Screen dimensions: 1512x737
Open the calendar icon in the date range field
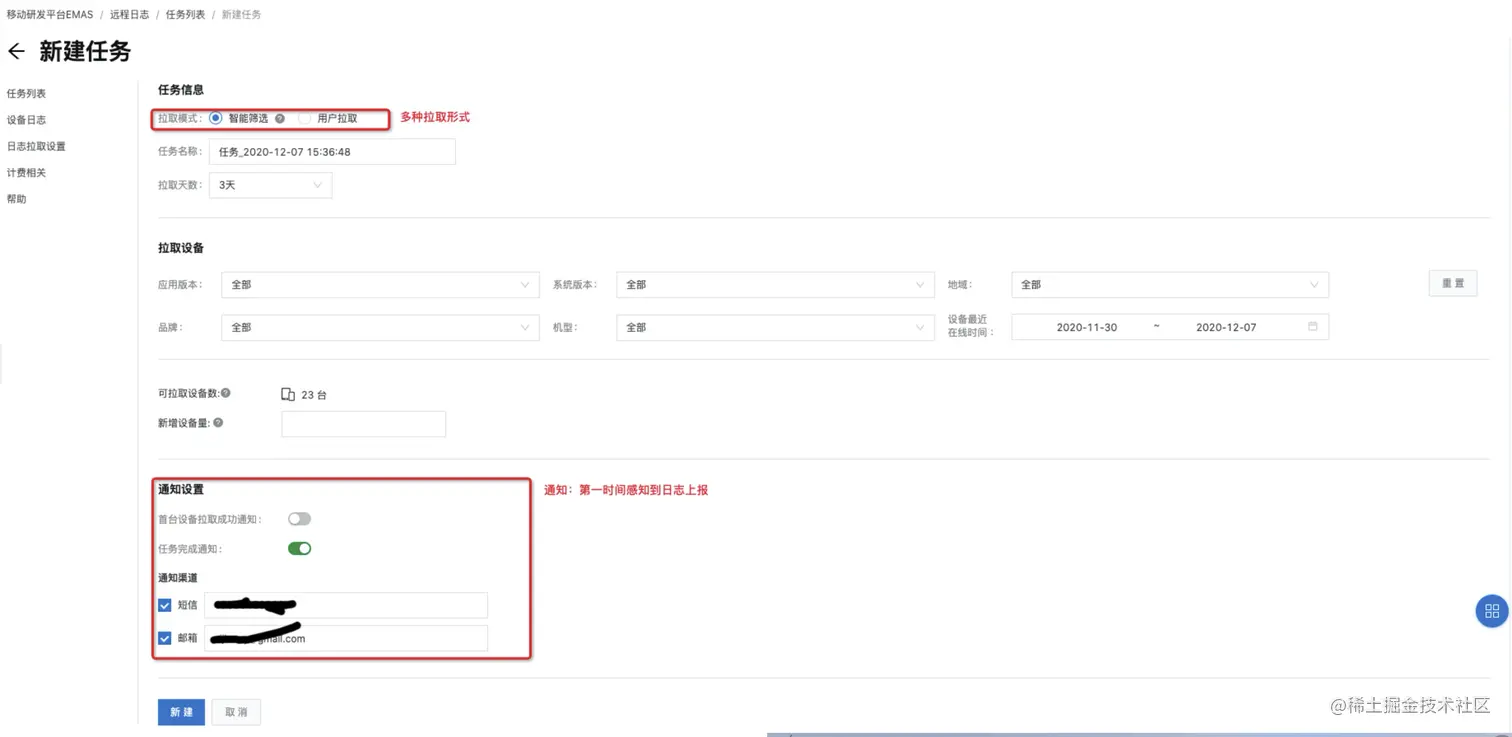1313,327
